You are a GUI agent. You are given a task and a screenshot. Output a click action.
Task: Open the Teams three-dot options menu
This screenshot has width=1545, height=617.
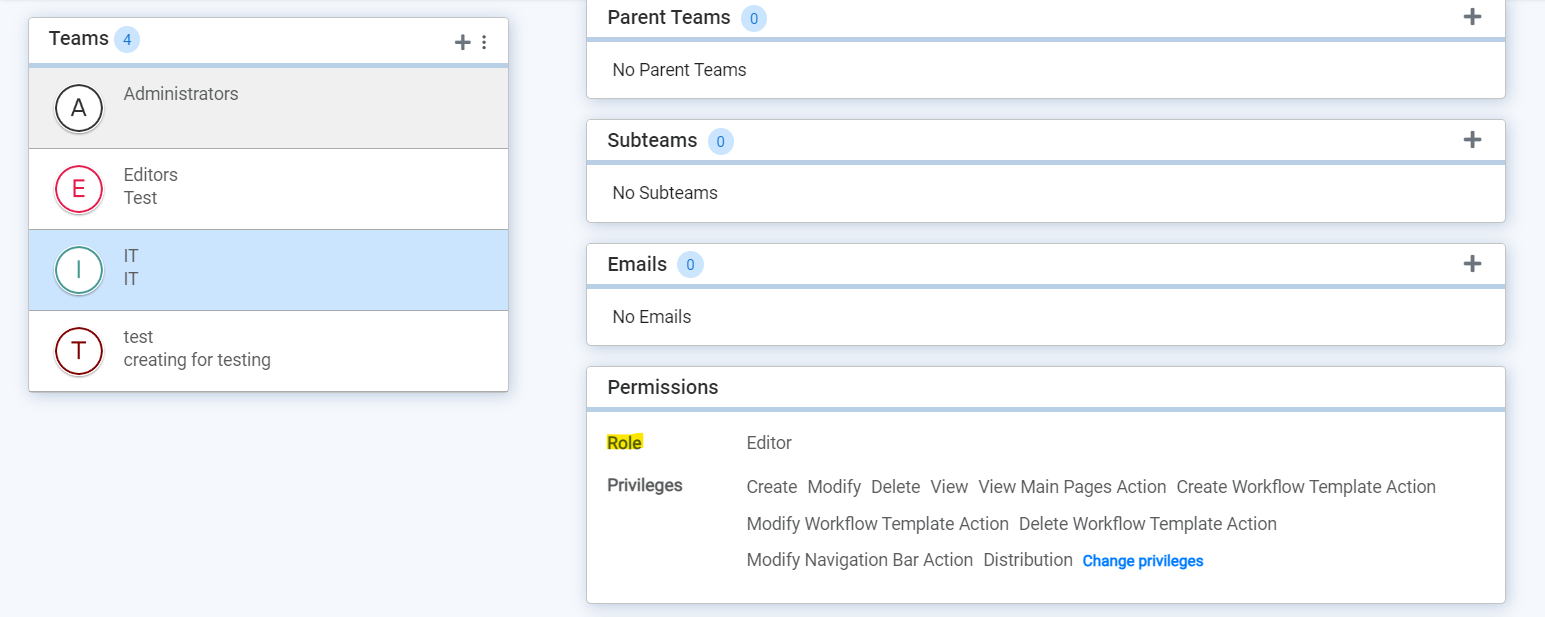point(484,42)
